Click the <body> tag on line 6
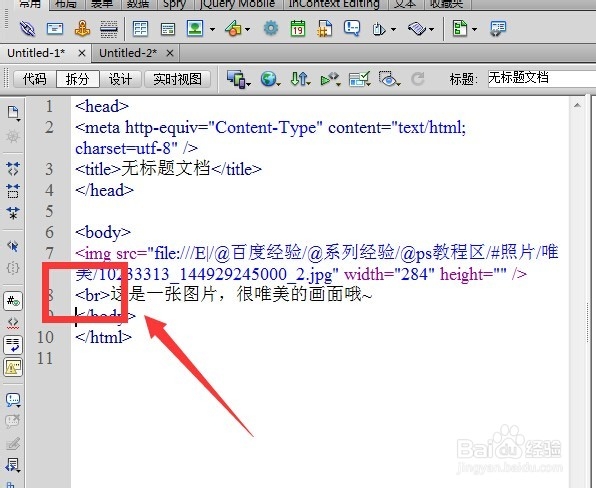This screenshot has height=488, width=596. 103,232
